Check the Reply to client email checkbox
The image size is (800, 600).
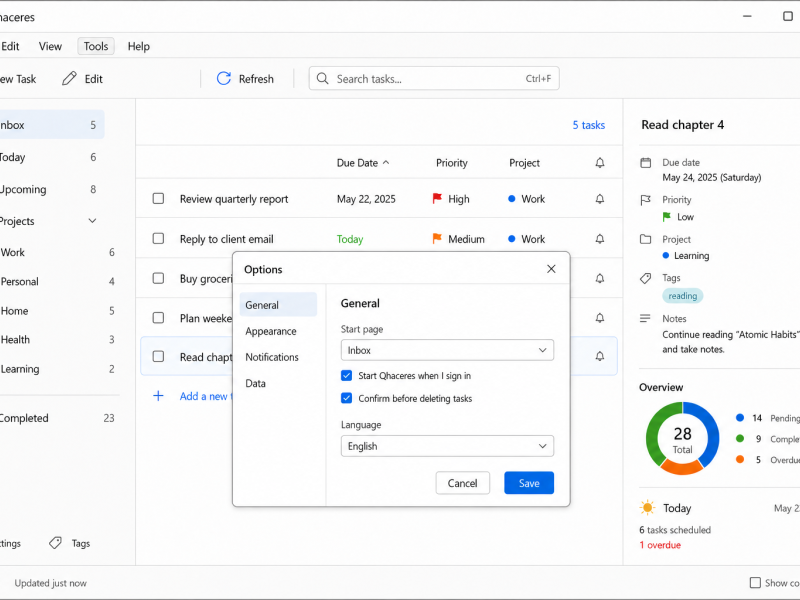[158, 238]
